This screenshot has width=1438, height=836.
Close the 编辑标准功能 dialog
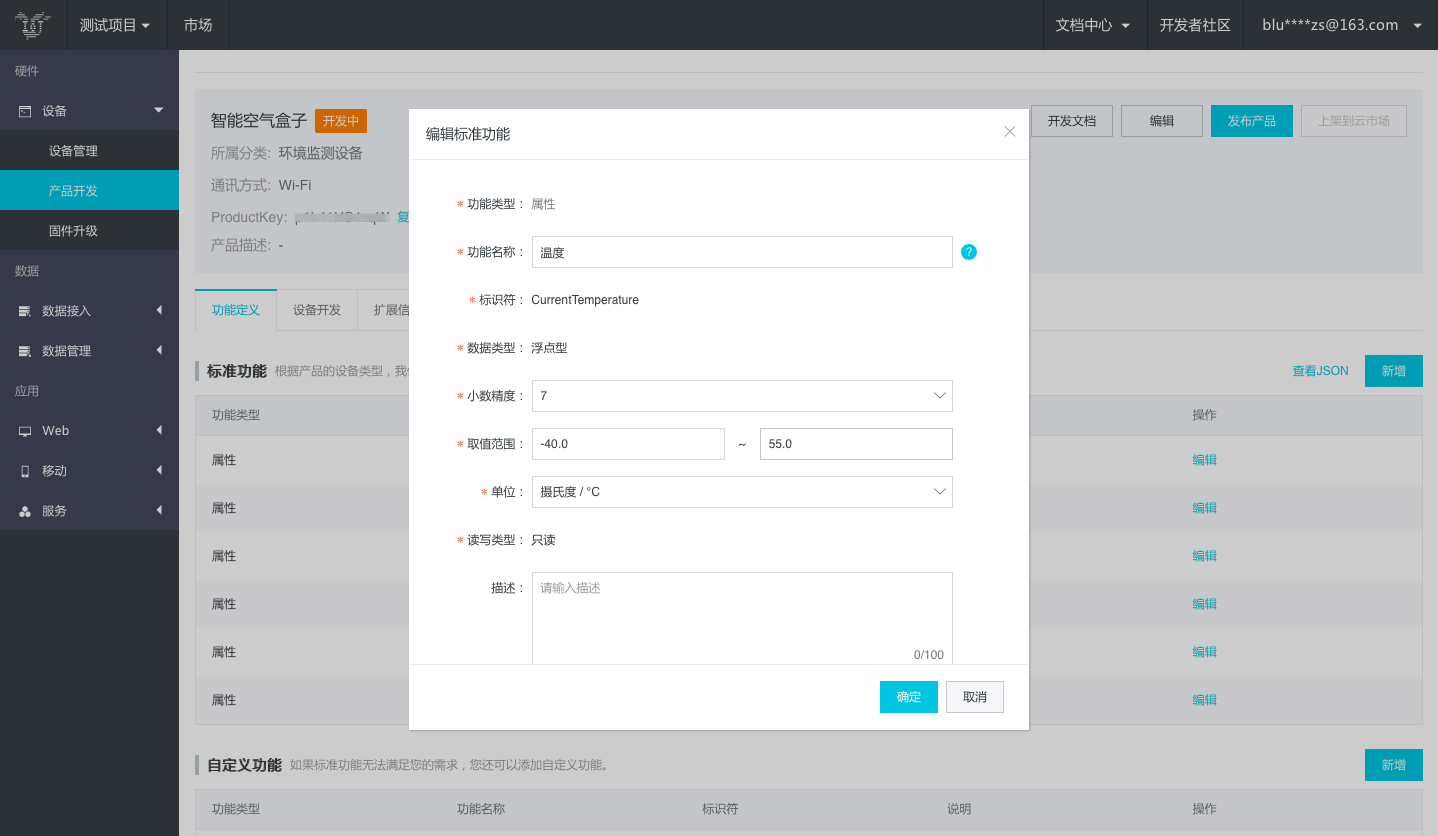coord(1010,132)
